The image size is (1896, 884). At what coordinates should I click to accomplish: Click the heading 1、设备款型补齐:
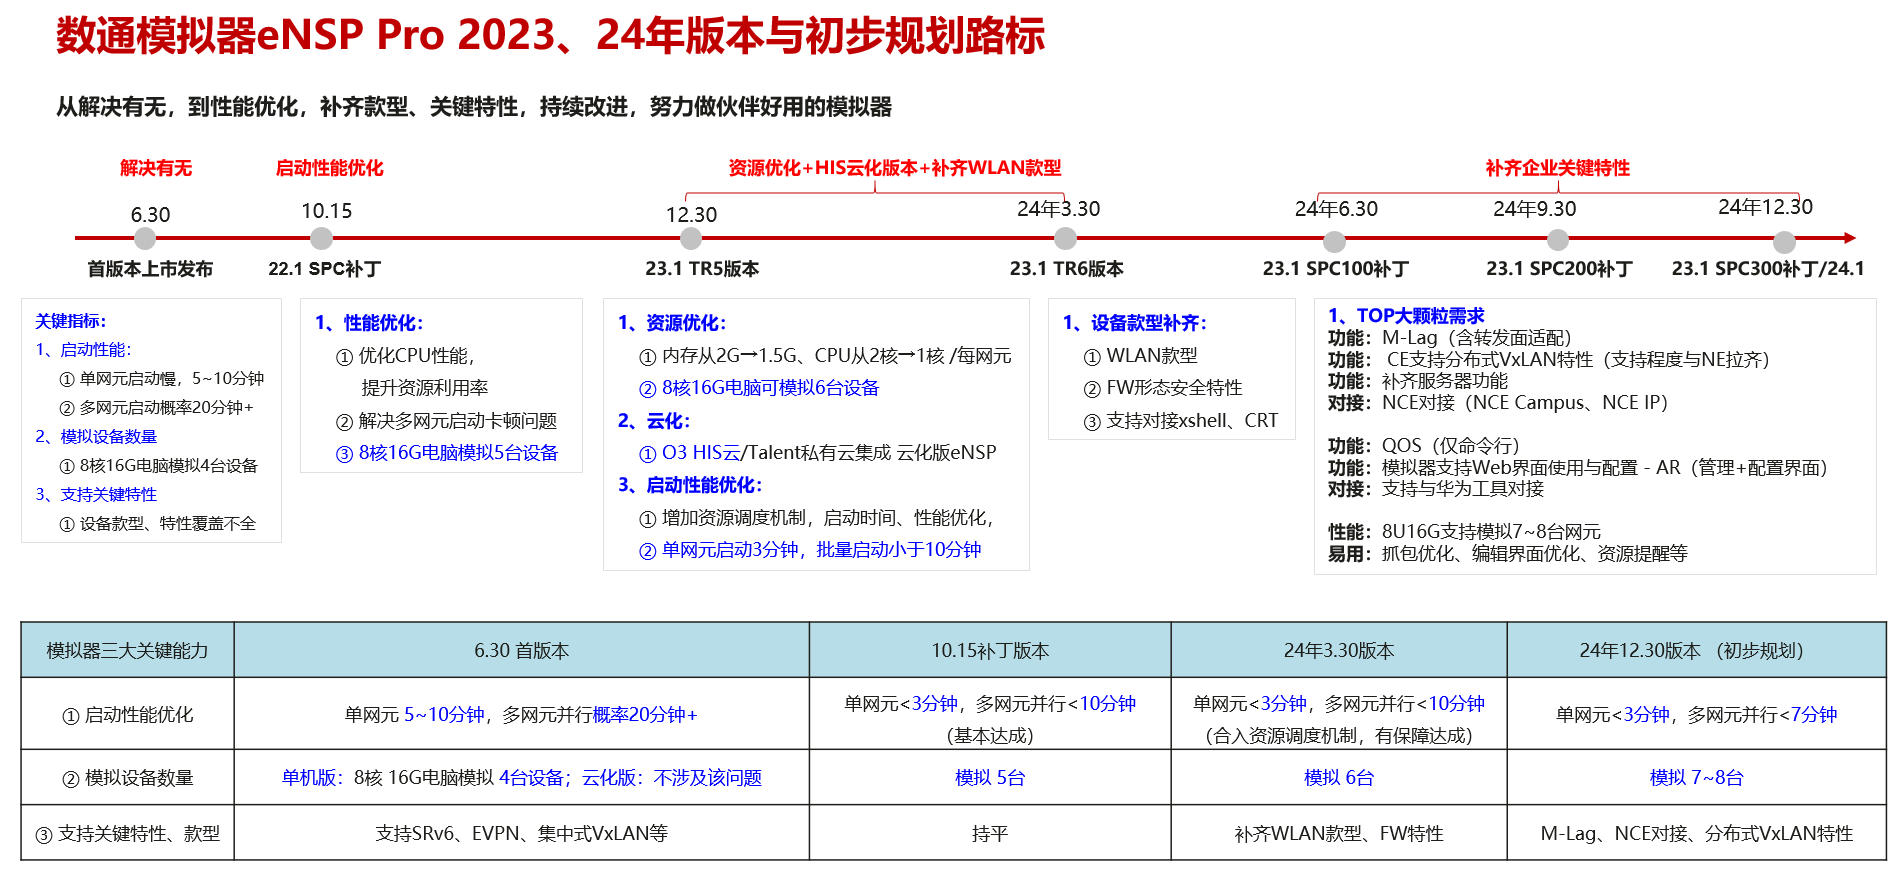pyautogui.click(x=1135, y=323)
